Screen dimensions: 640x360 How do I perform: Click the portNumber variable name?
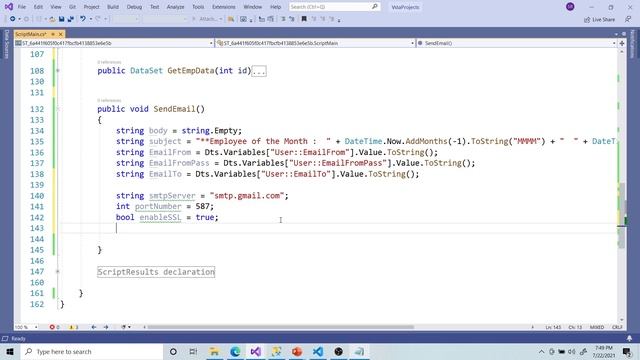(x=158, y=207)
